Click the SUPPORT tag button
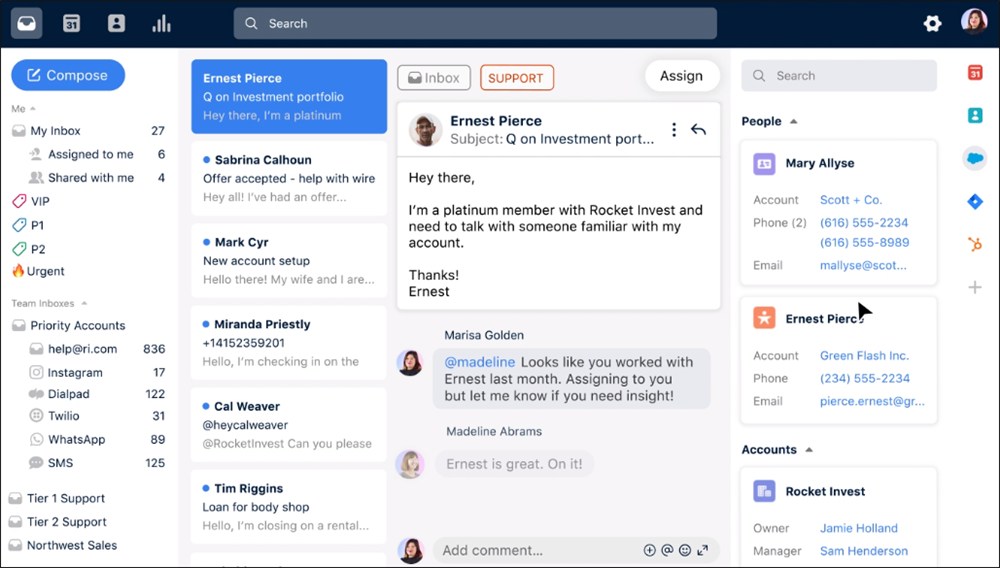 517,78
